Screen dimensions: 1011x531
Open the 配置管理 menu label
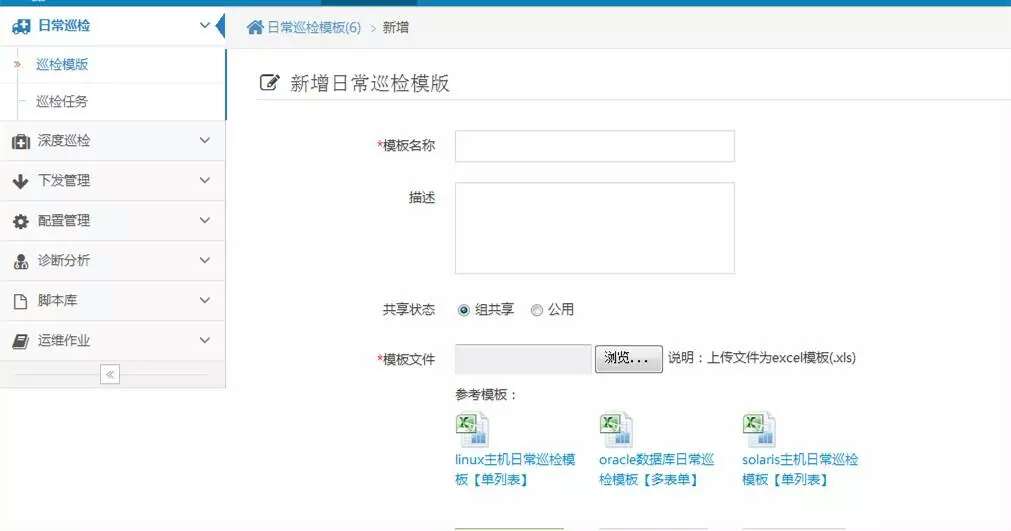[x=64, y=220]
